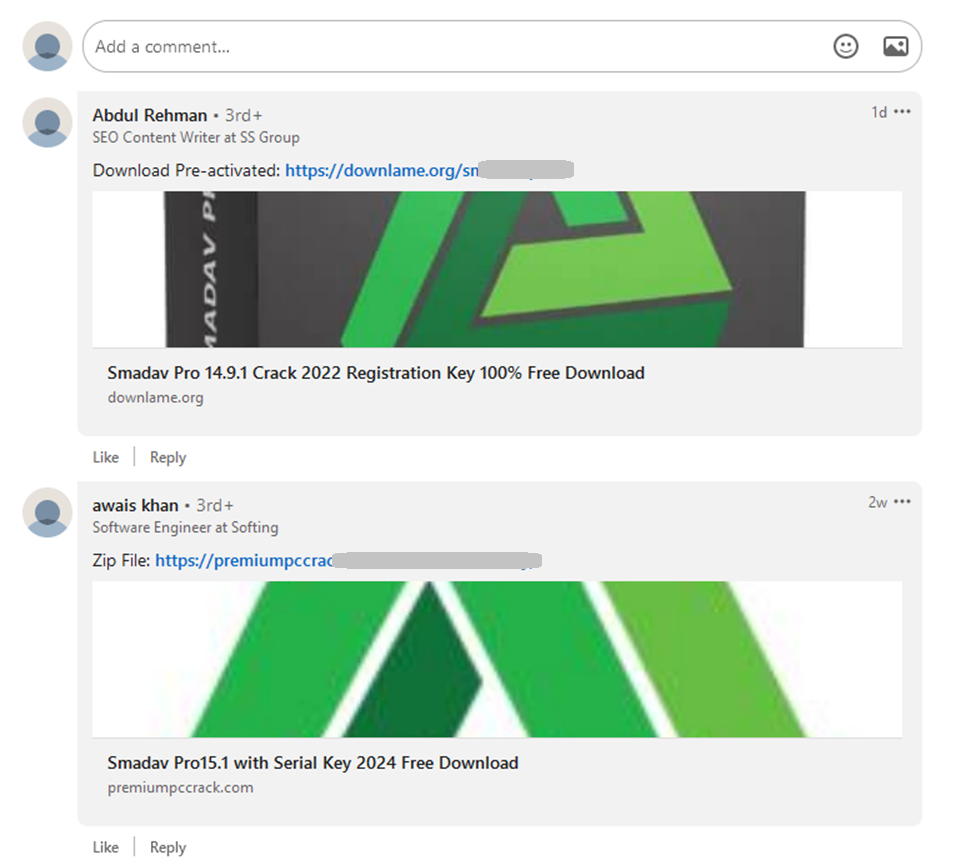
Task: Click the Abdul Rehman name link
Action: [x=150, y=115]
